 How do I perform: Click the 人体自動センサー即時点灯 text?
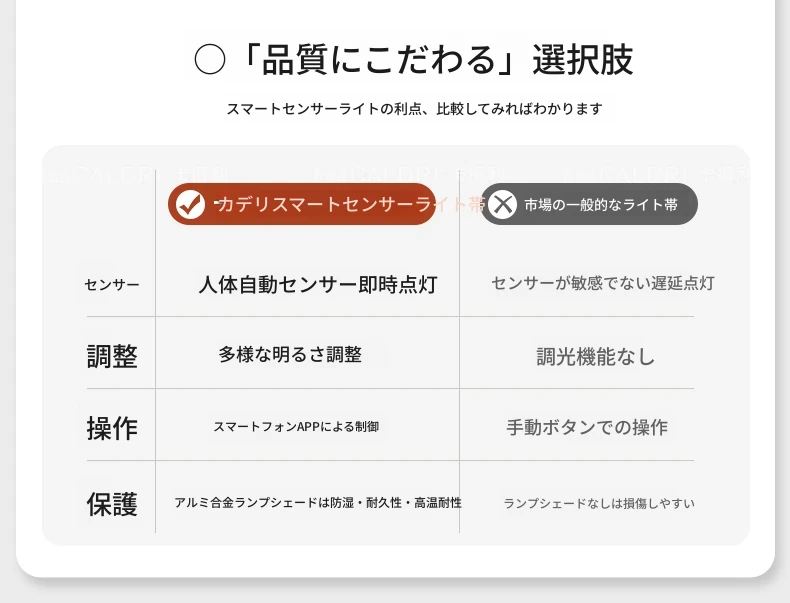pos(318,284)
